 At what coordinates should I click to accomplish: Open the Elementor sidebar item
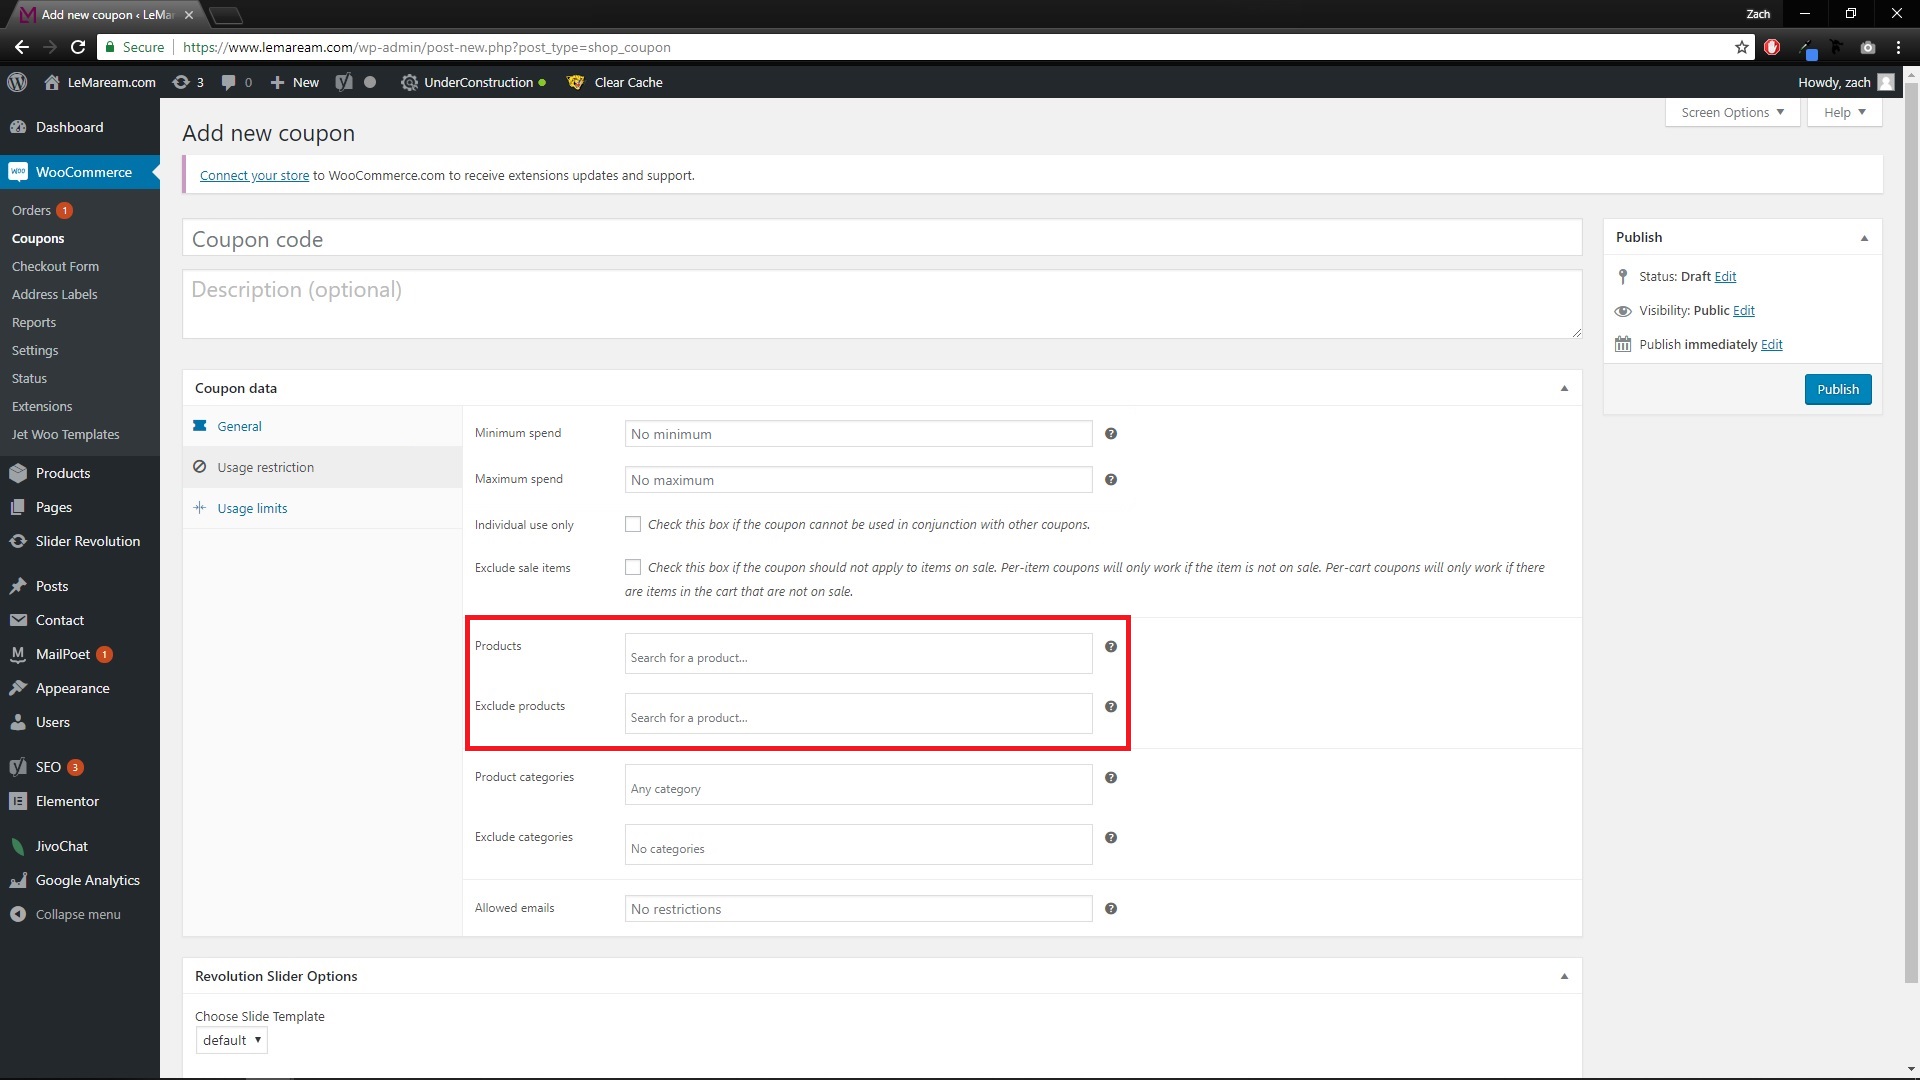pos(80,801)
